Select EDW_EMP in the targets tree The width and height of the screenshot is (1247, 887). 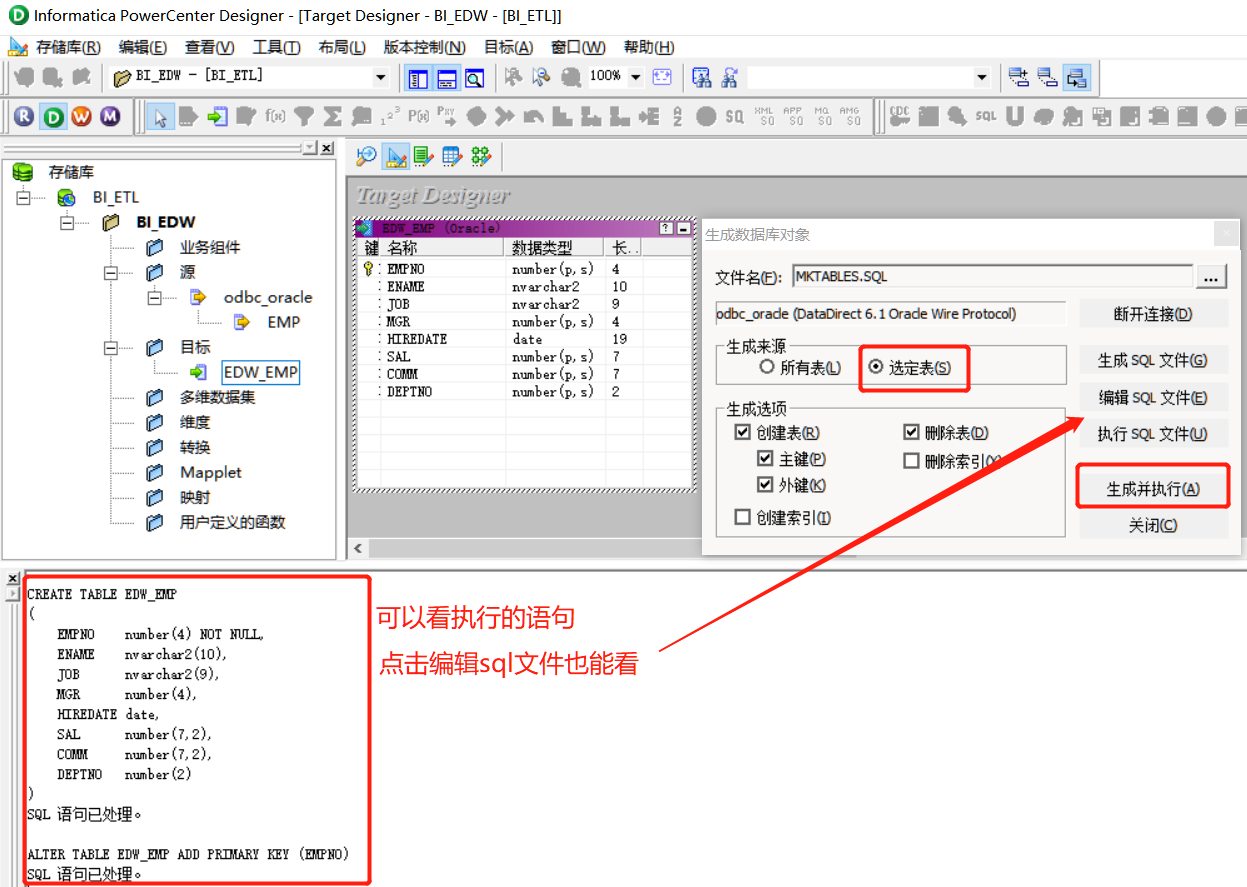(261, 372)
